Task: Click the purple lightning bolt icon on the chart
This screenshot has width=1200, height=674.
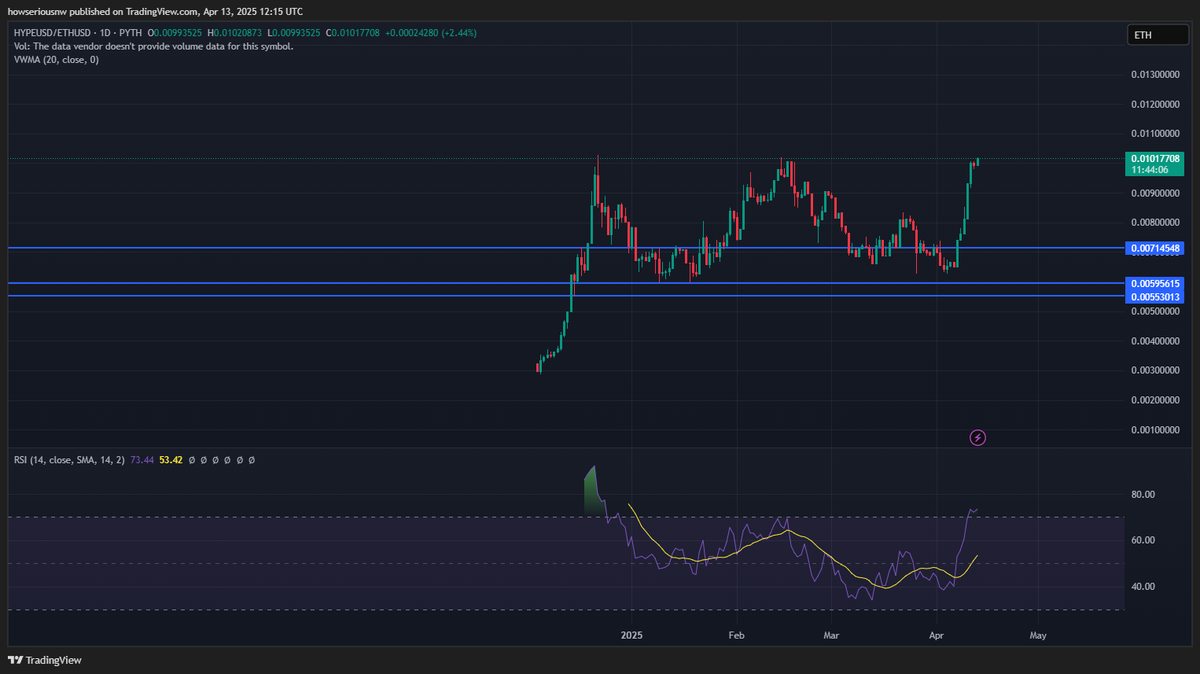Action: [977, 437]
